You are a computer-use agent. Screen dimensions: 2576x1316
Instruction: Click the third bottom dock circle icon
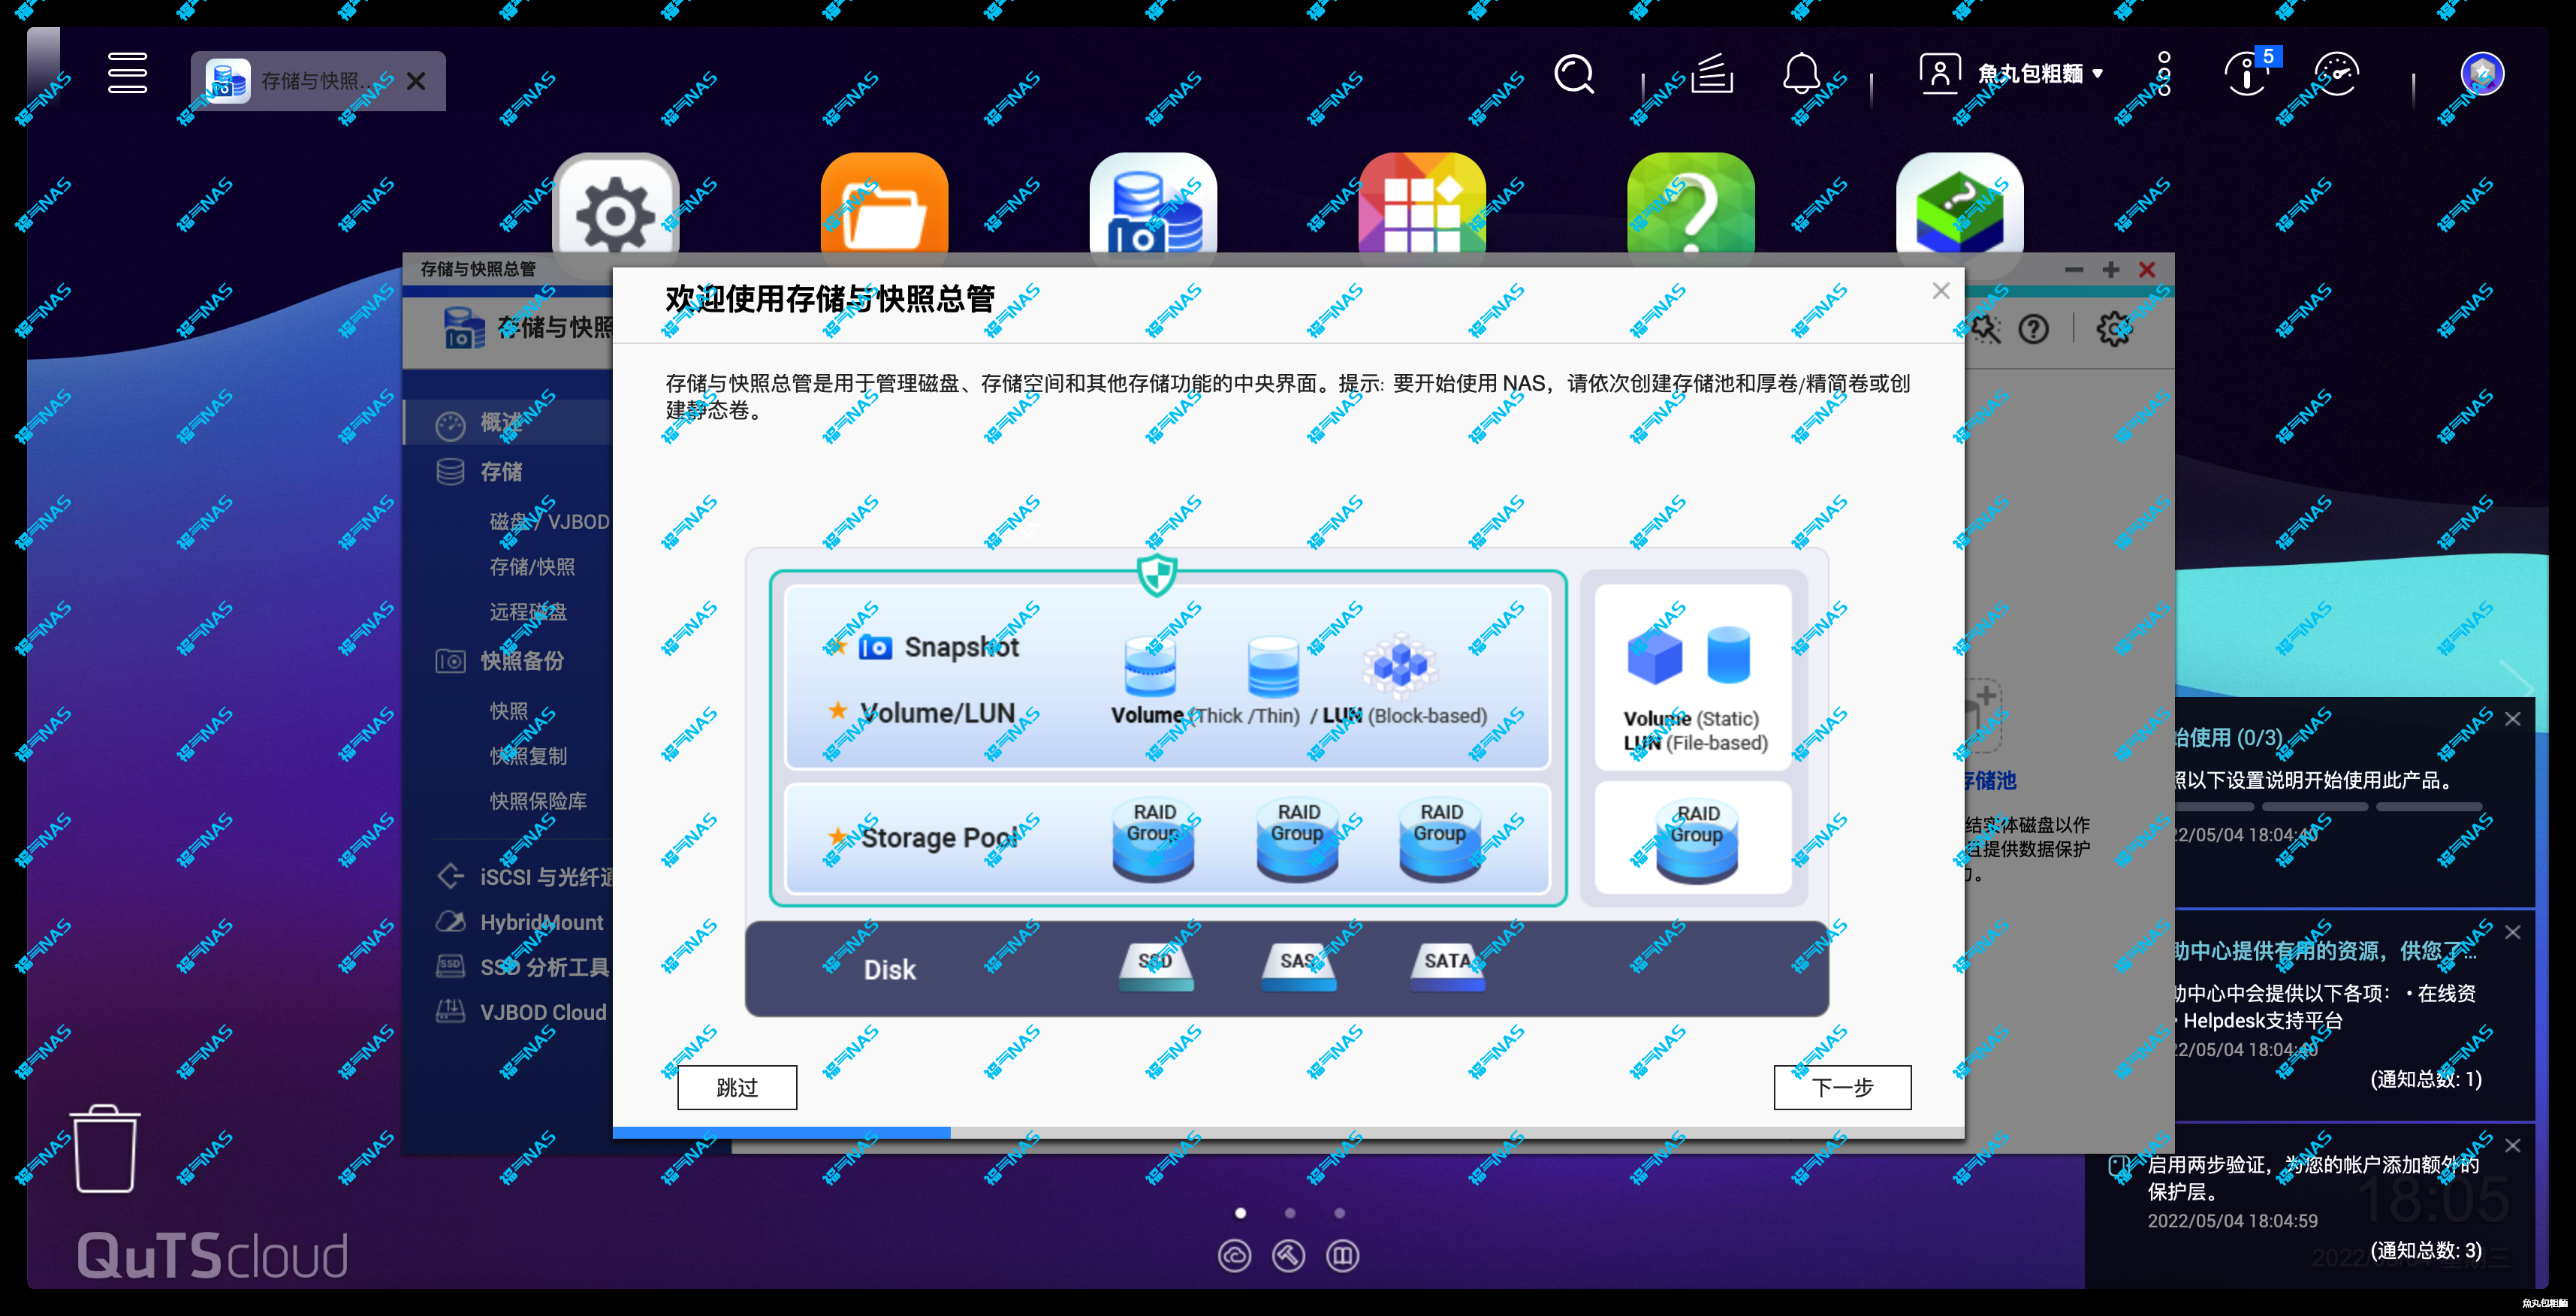pyautogui.click(x=1342, y=1255)
